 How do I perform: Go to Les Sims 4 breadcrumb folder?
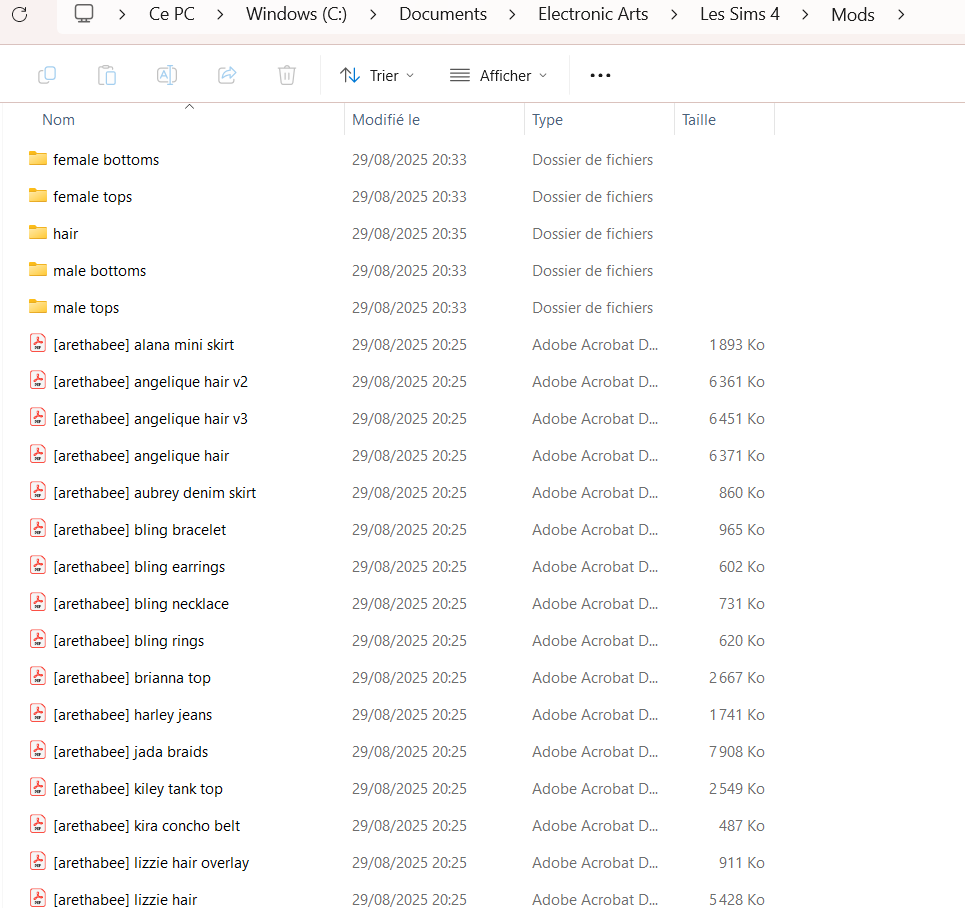point(739,15)
